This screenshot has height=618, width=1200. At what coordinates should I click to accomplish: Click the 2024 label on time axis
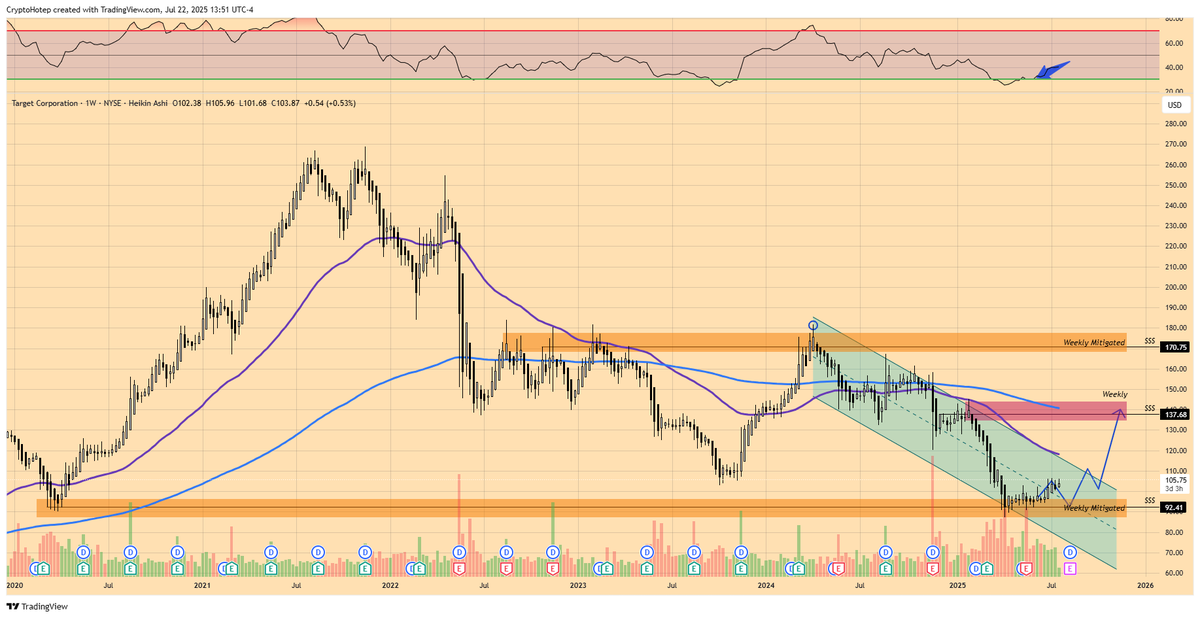(766, 584)
